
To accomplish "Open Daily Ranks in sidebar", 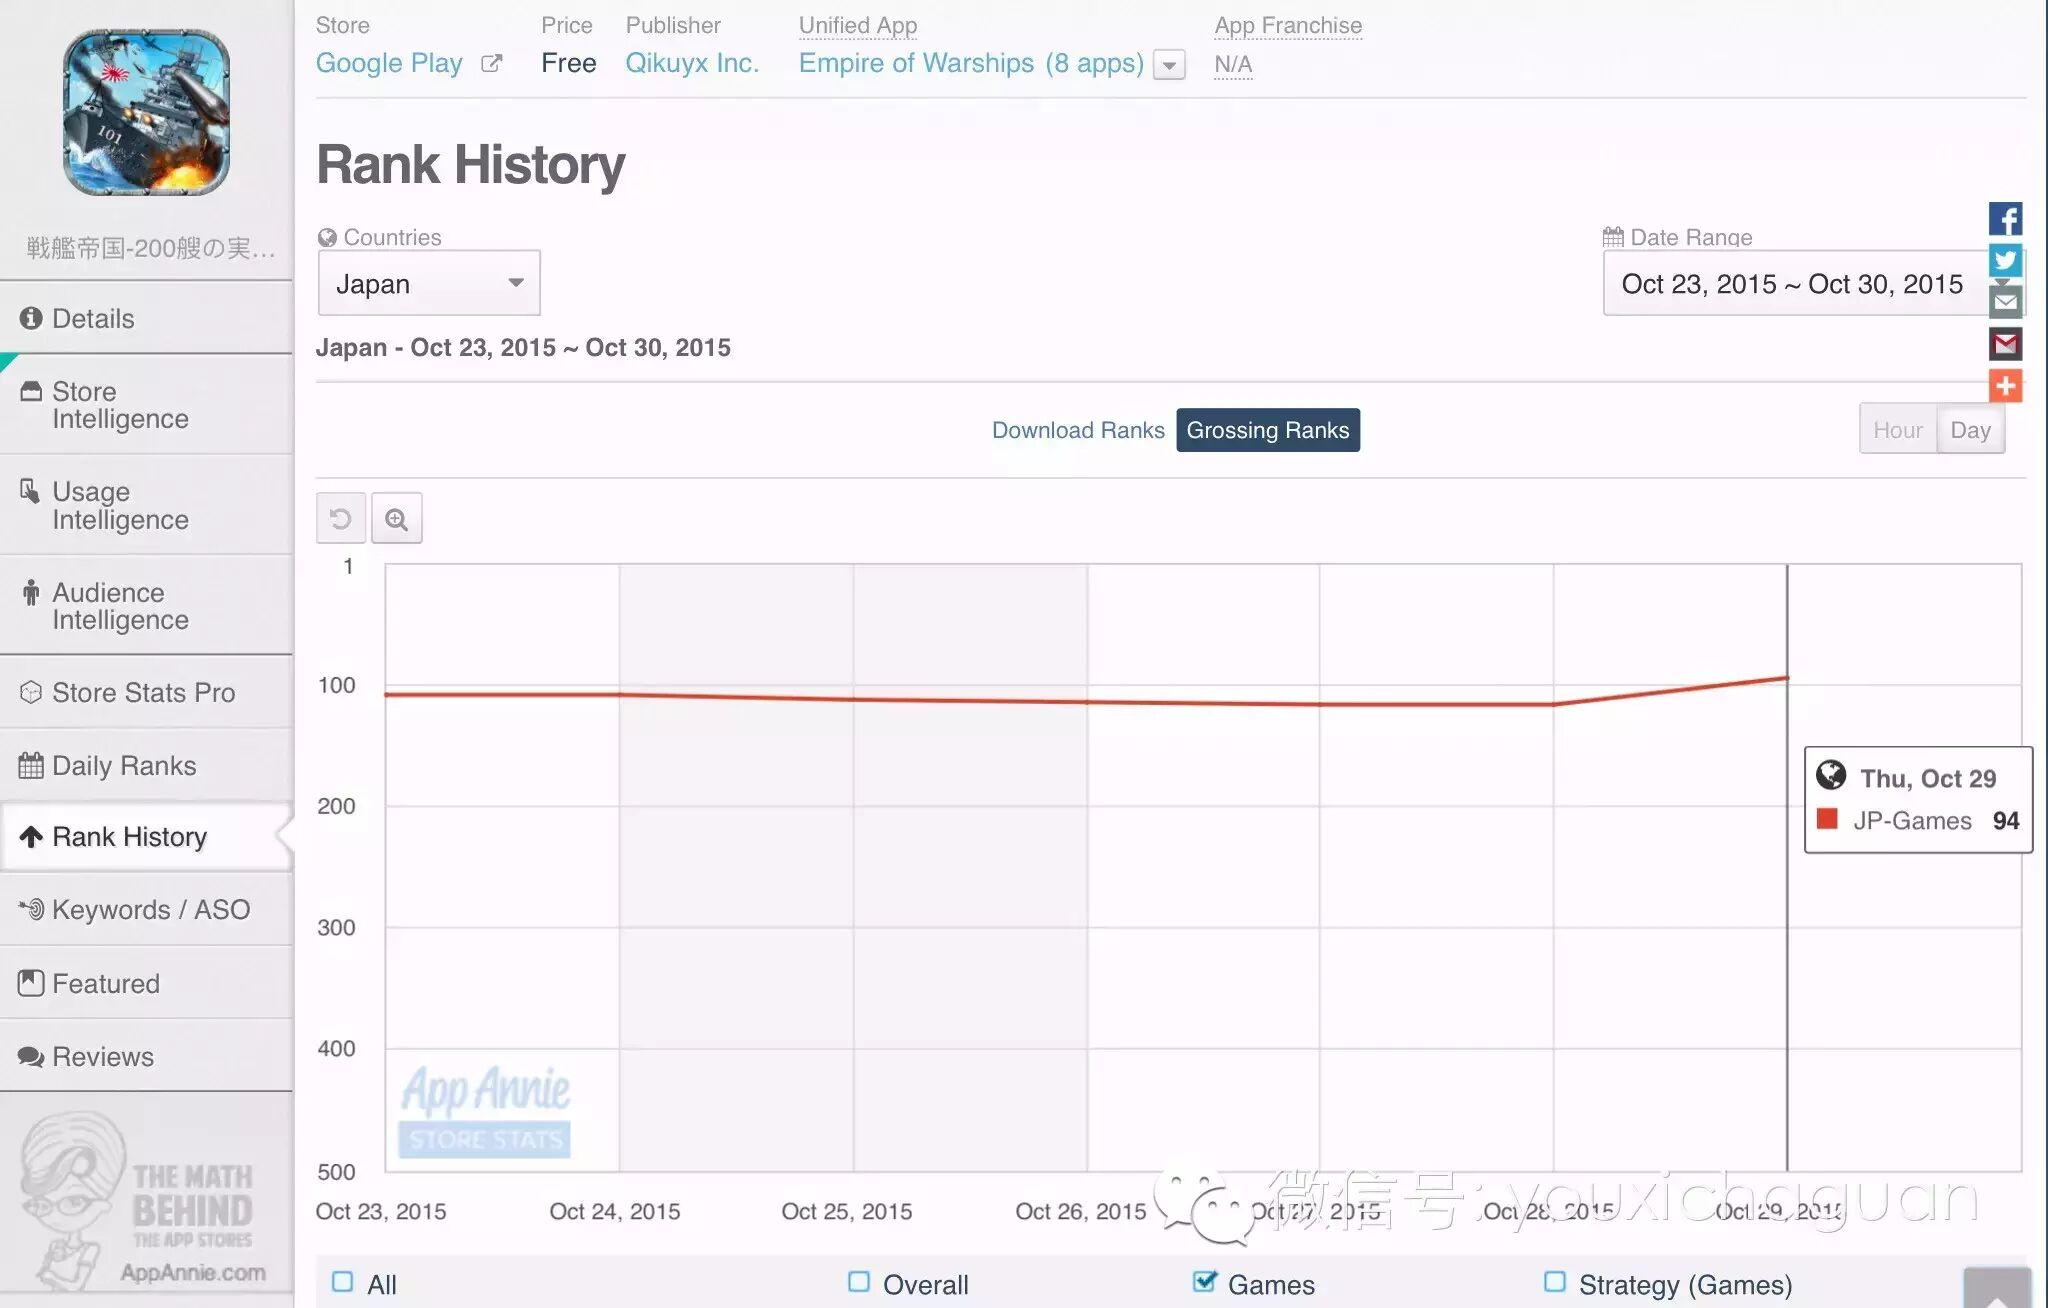I will tap(124, 766).
